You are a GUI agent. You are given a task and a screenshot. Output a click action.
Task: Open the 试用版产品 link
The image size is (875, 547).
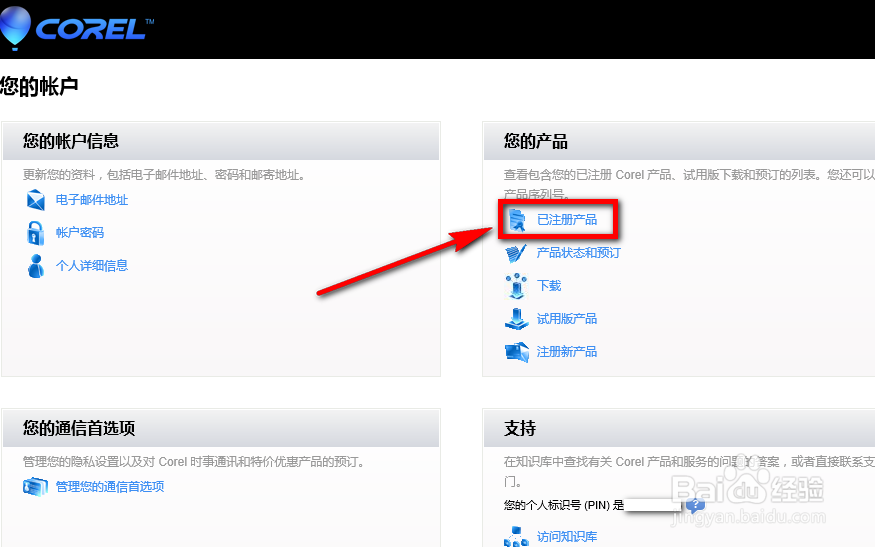click(567, 319)
